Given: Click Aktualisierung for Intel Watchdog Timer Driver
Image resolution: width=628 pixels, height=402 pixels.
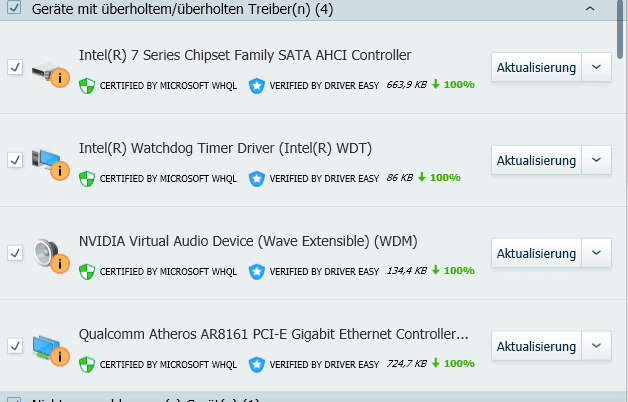Looking at the screenshot, I should [x=536, y=160].
